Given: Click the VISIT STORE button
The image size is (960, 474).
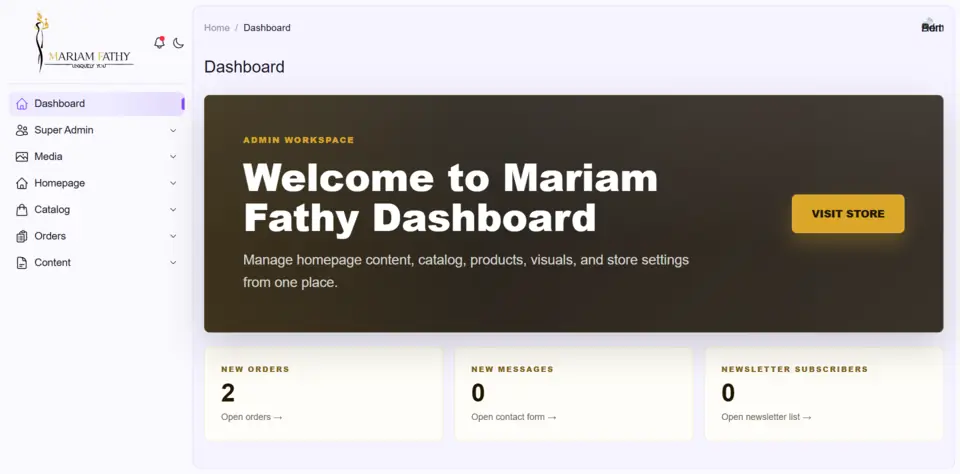Looking at the screenshot, I should (848, 214).
